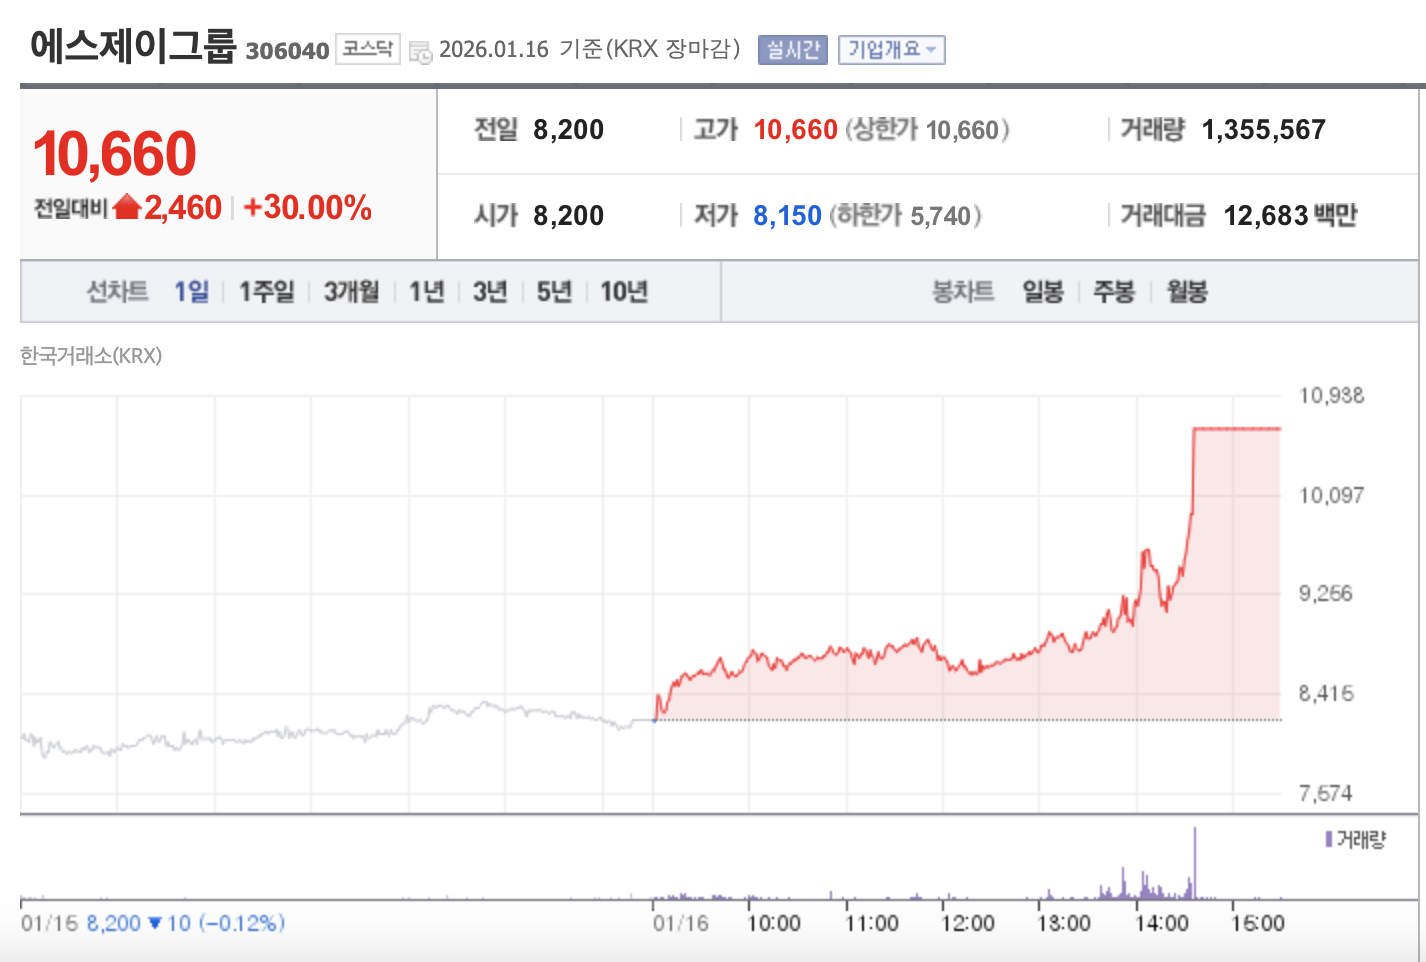Click the stock code 306040
The height and width of the screenshot is (962, 1426).
coord(287,51)
